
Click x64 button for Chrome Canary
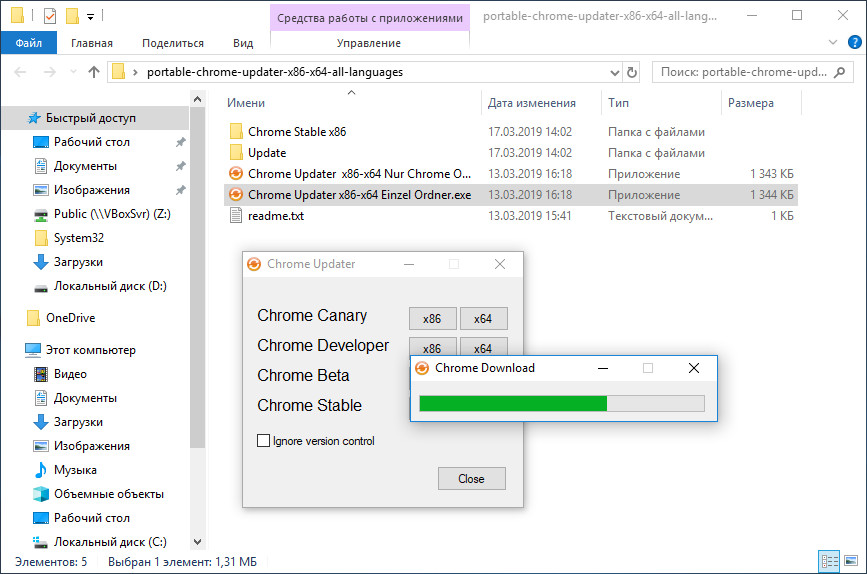[x=483, y=319]
